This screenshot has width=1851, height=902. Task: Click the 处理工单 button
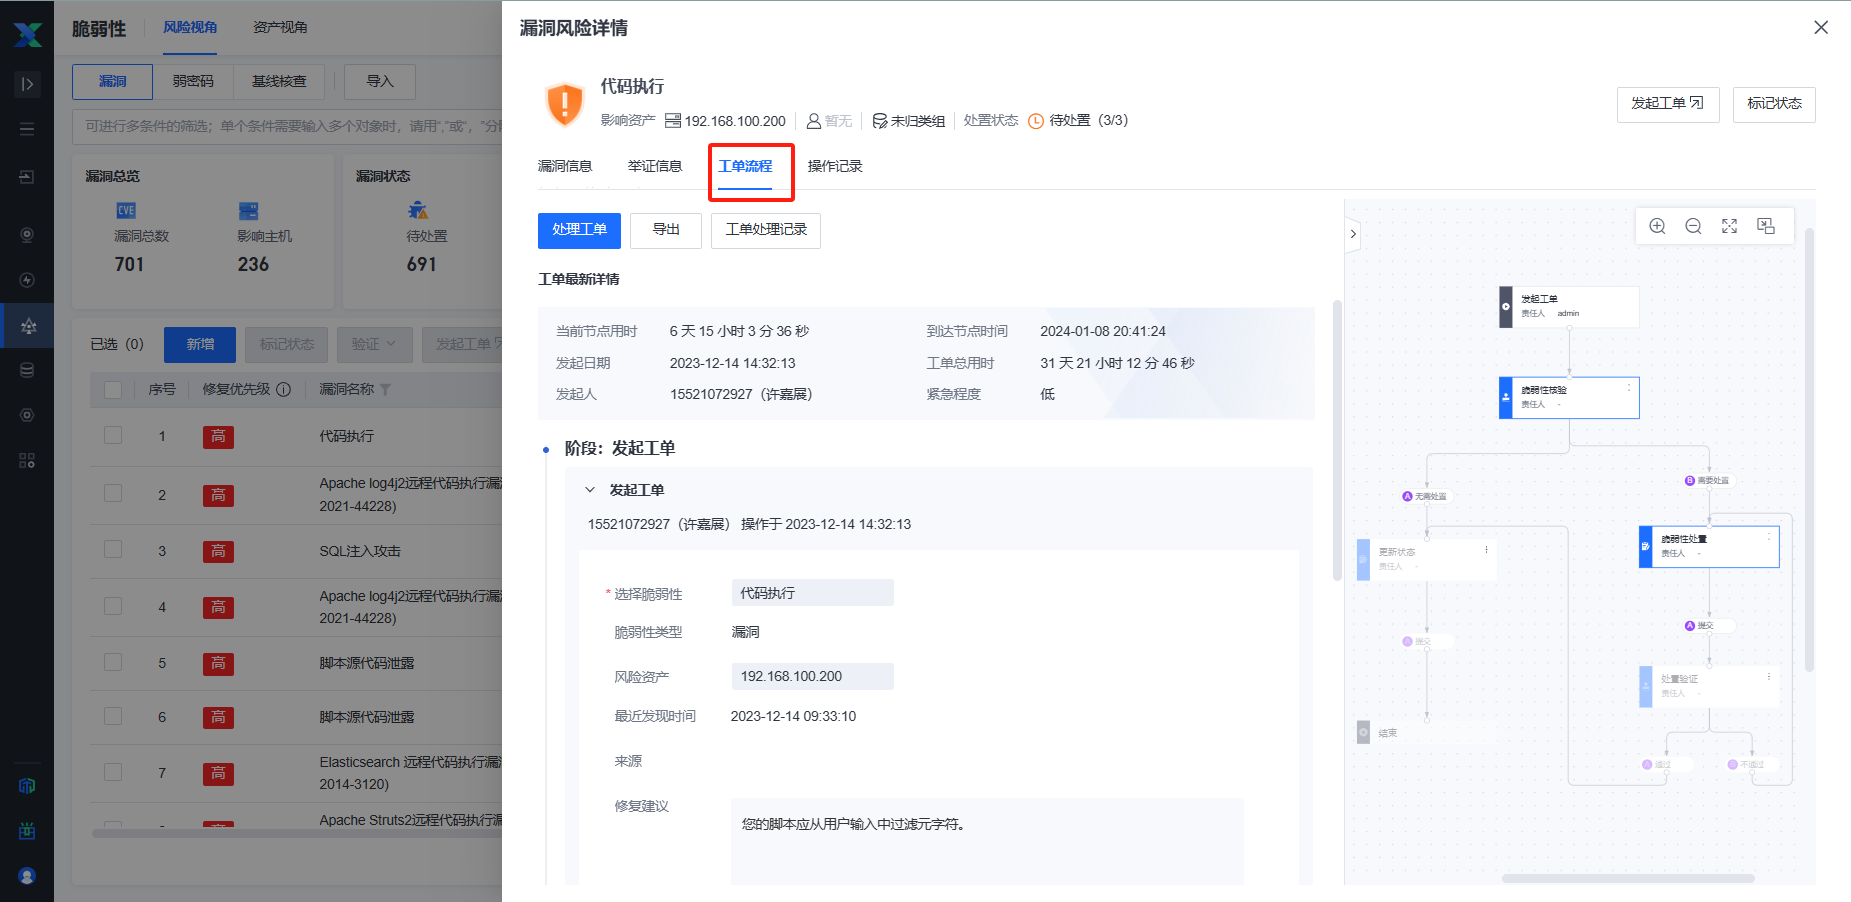tap(579, 230)
